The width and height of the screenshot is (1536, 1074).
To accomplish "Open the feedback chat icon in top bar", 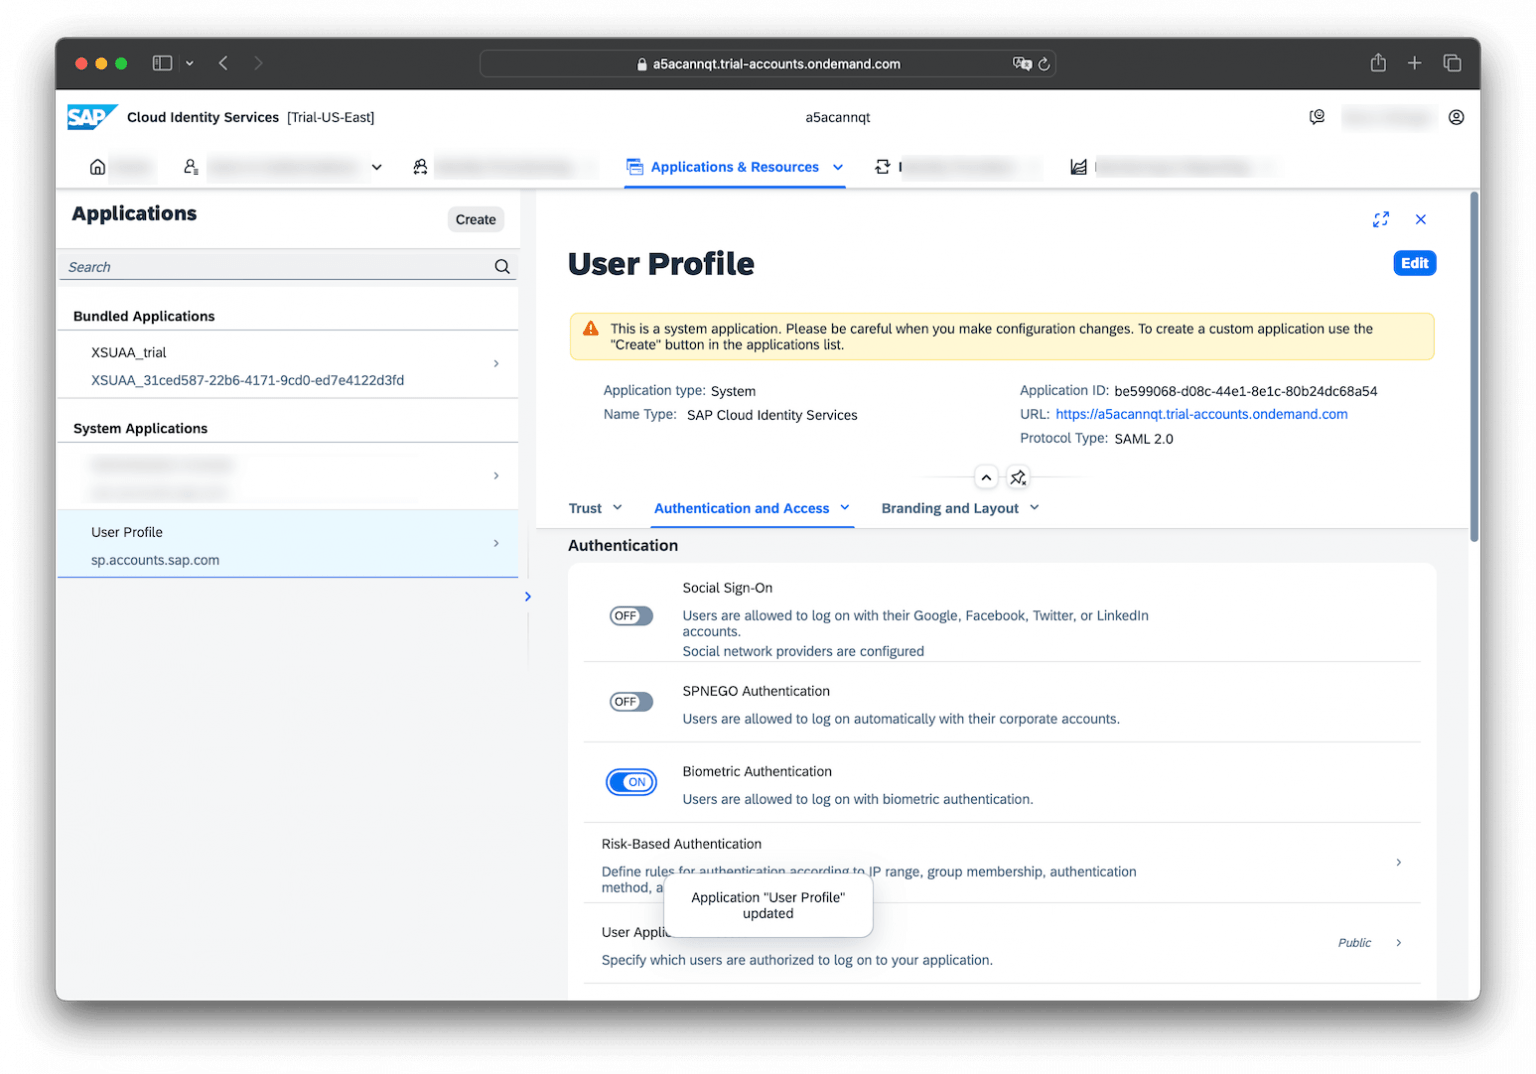I will coord(1316,117).
